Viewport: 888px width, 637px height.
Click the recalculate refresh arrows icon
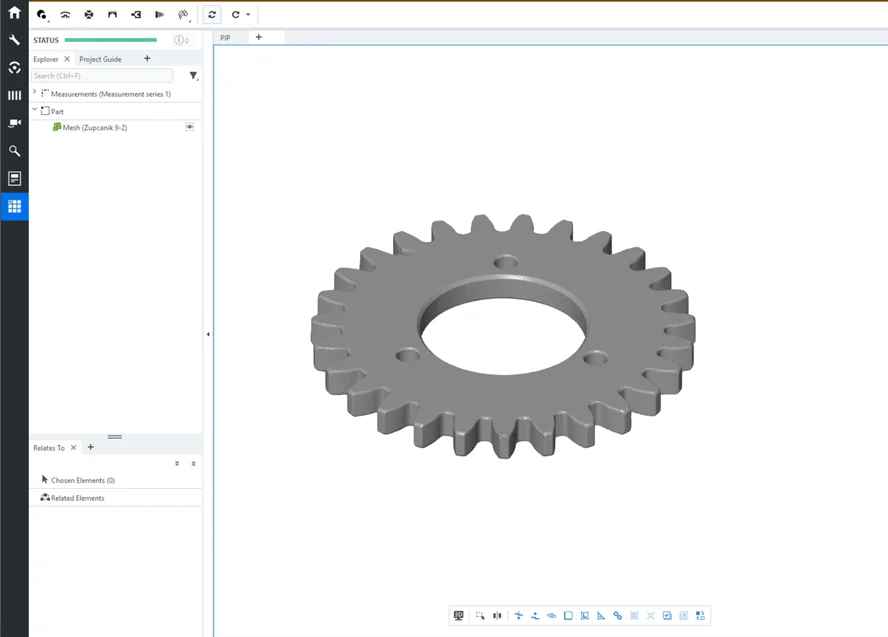(212, 15)
